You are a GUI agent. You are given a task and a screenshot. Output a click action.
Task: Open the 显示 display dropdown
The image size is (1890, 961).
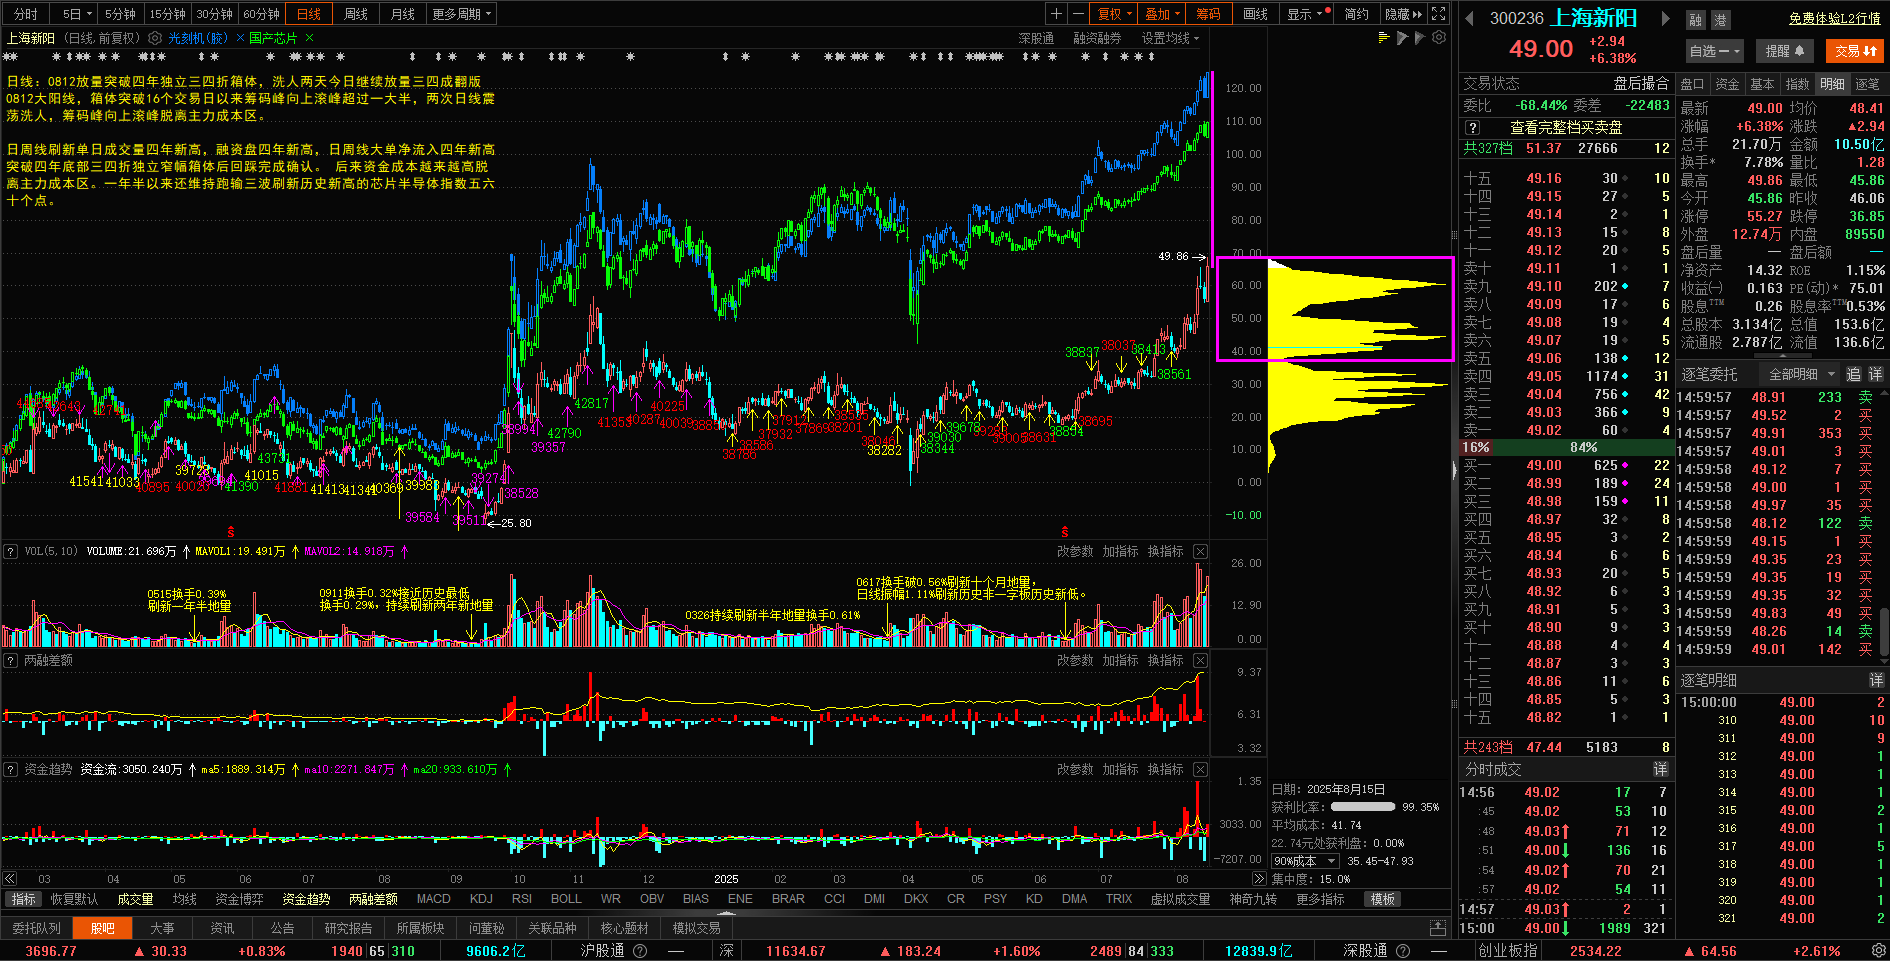pyautogui.click(x=1305, y=14)
